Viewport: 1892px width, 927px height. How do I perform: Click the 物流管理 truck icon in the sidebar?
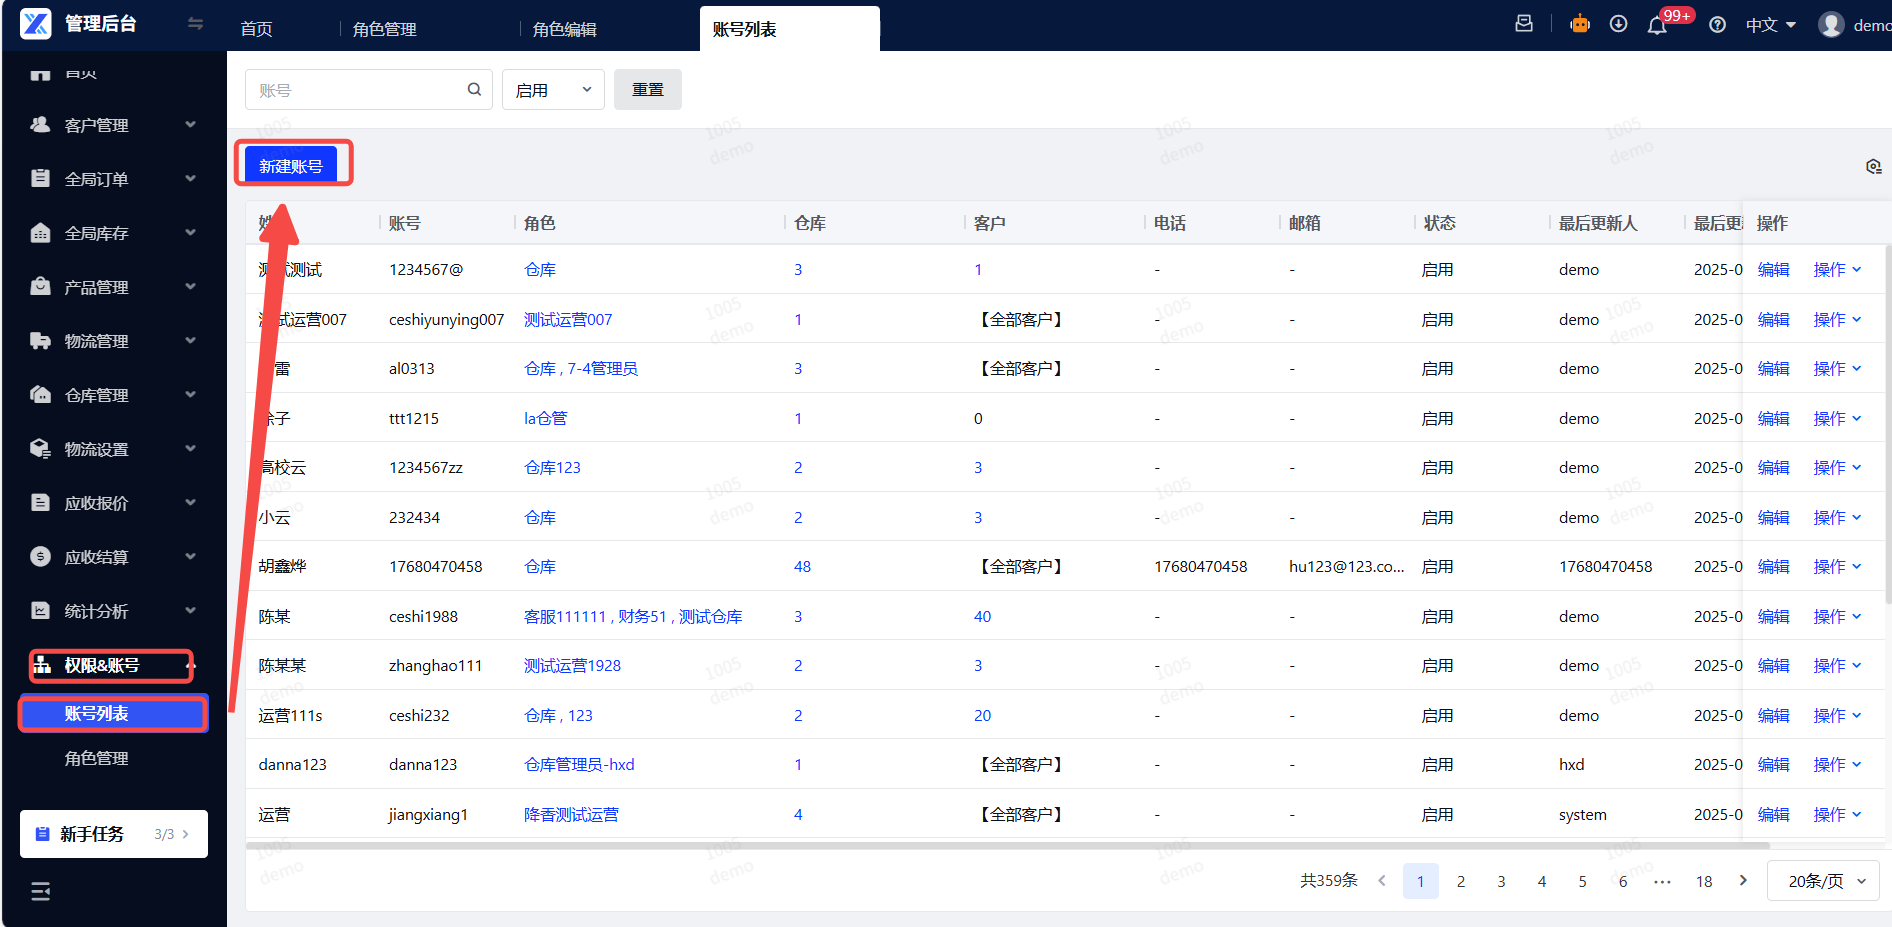point(40,341)
